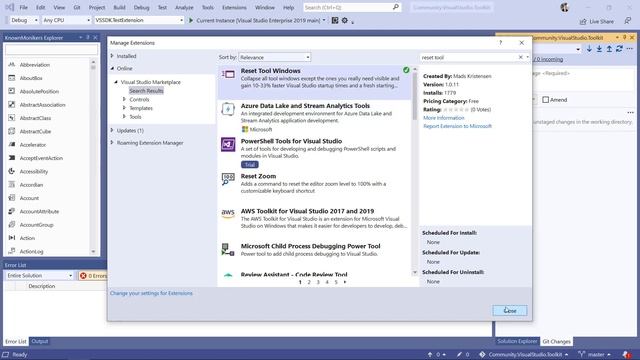Click the Git fetch down-arrow icon
The width and height of the screenshot is (640, 360).
pos(589,49)
